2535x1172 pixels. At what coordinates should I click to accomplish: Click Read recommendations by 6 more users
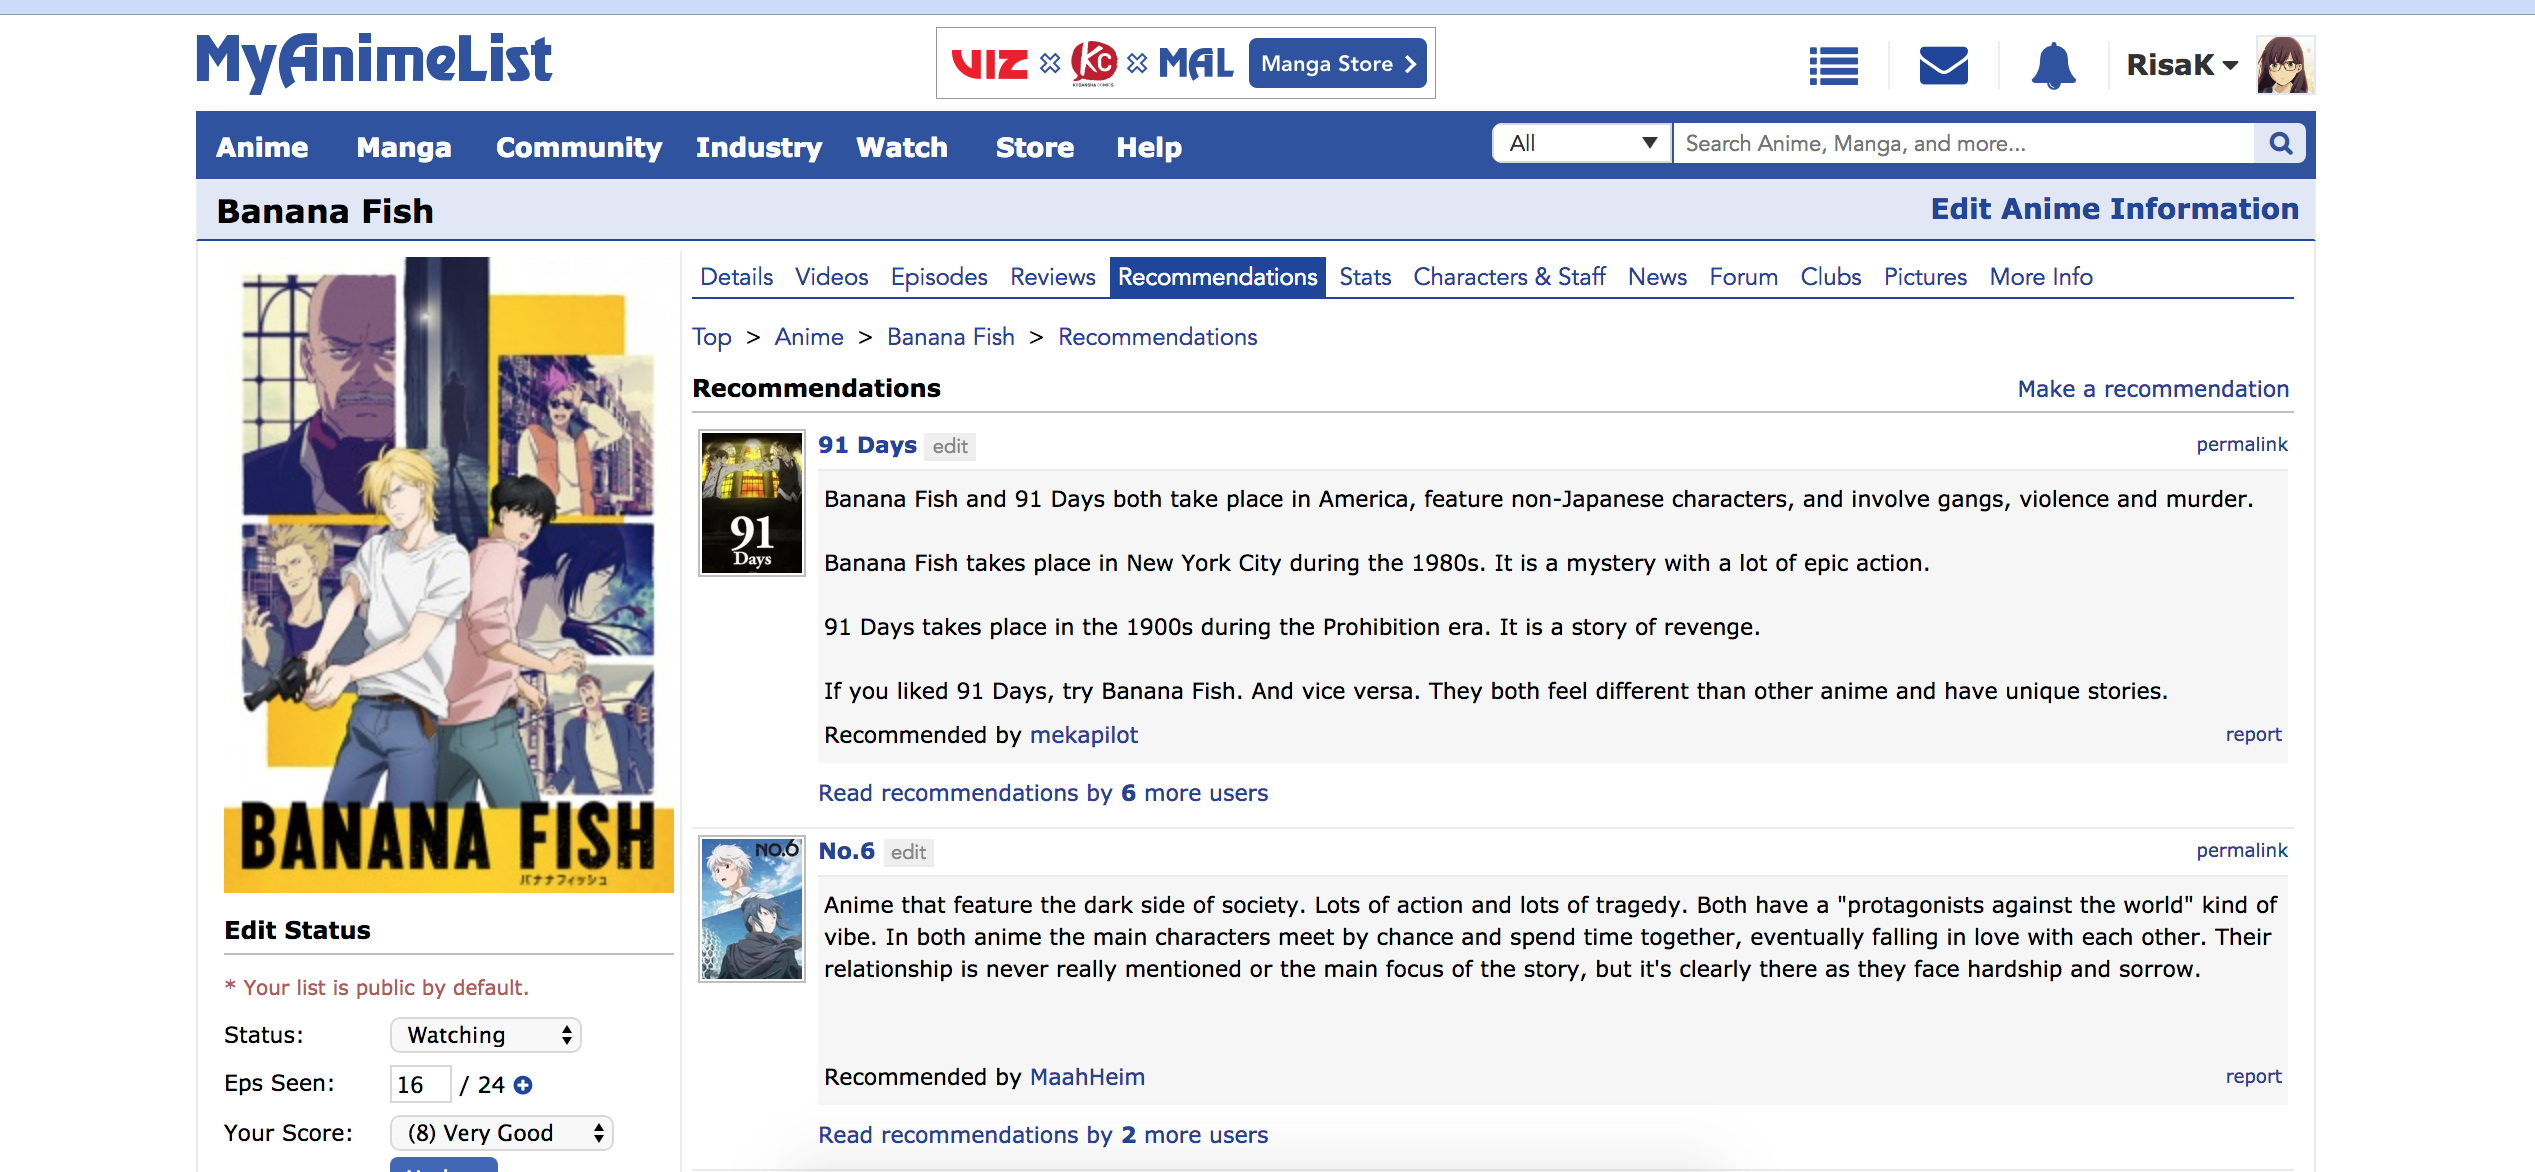click(x=1043, y=793)
